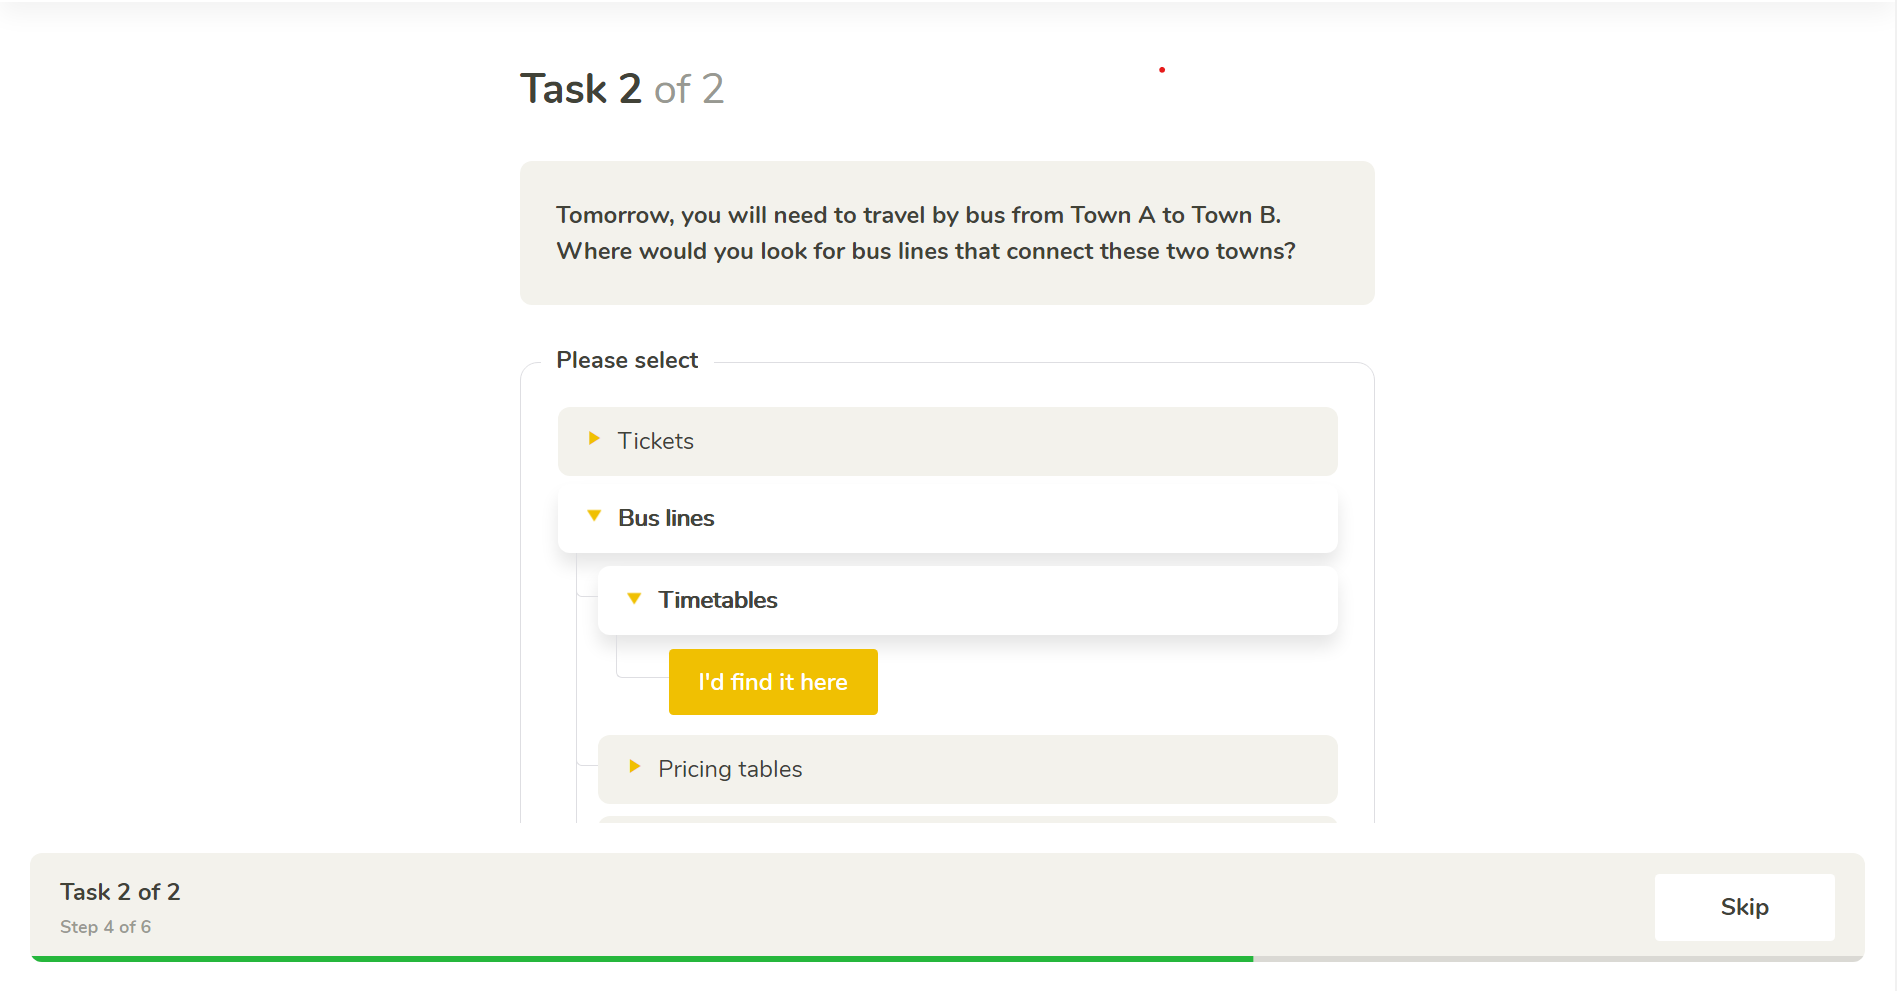Expand the Pricing tables subcategory
The height and width of the screenshot is (991, 1897).
point(967,769)
